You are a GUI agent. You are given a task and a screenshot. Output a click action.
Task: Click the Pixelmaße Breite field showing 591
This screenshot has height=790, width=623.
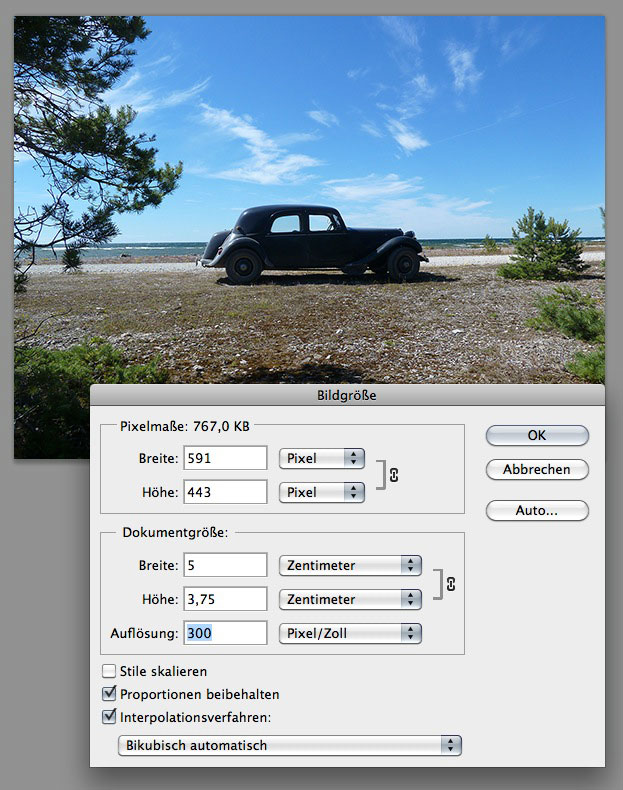(x=225, y=458)
